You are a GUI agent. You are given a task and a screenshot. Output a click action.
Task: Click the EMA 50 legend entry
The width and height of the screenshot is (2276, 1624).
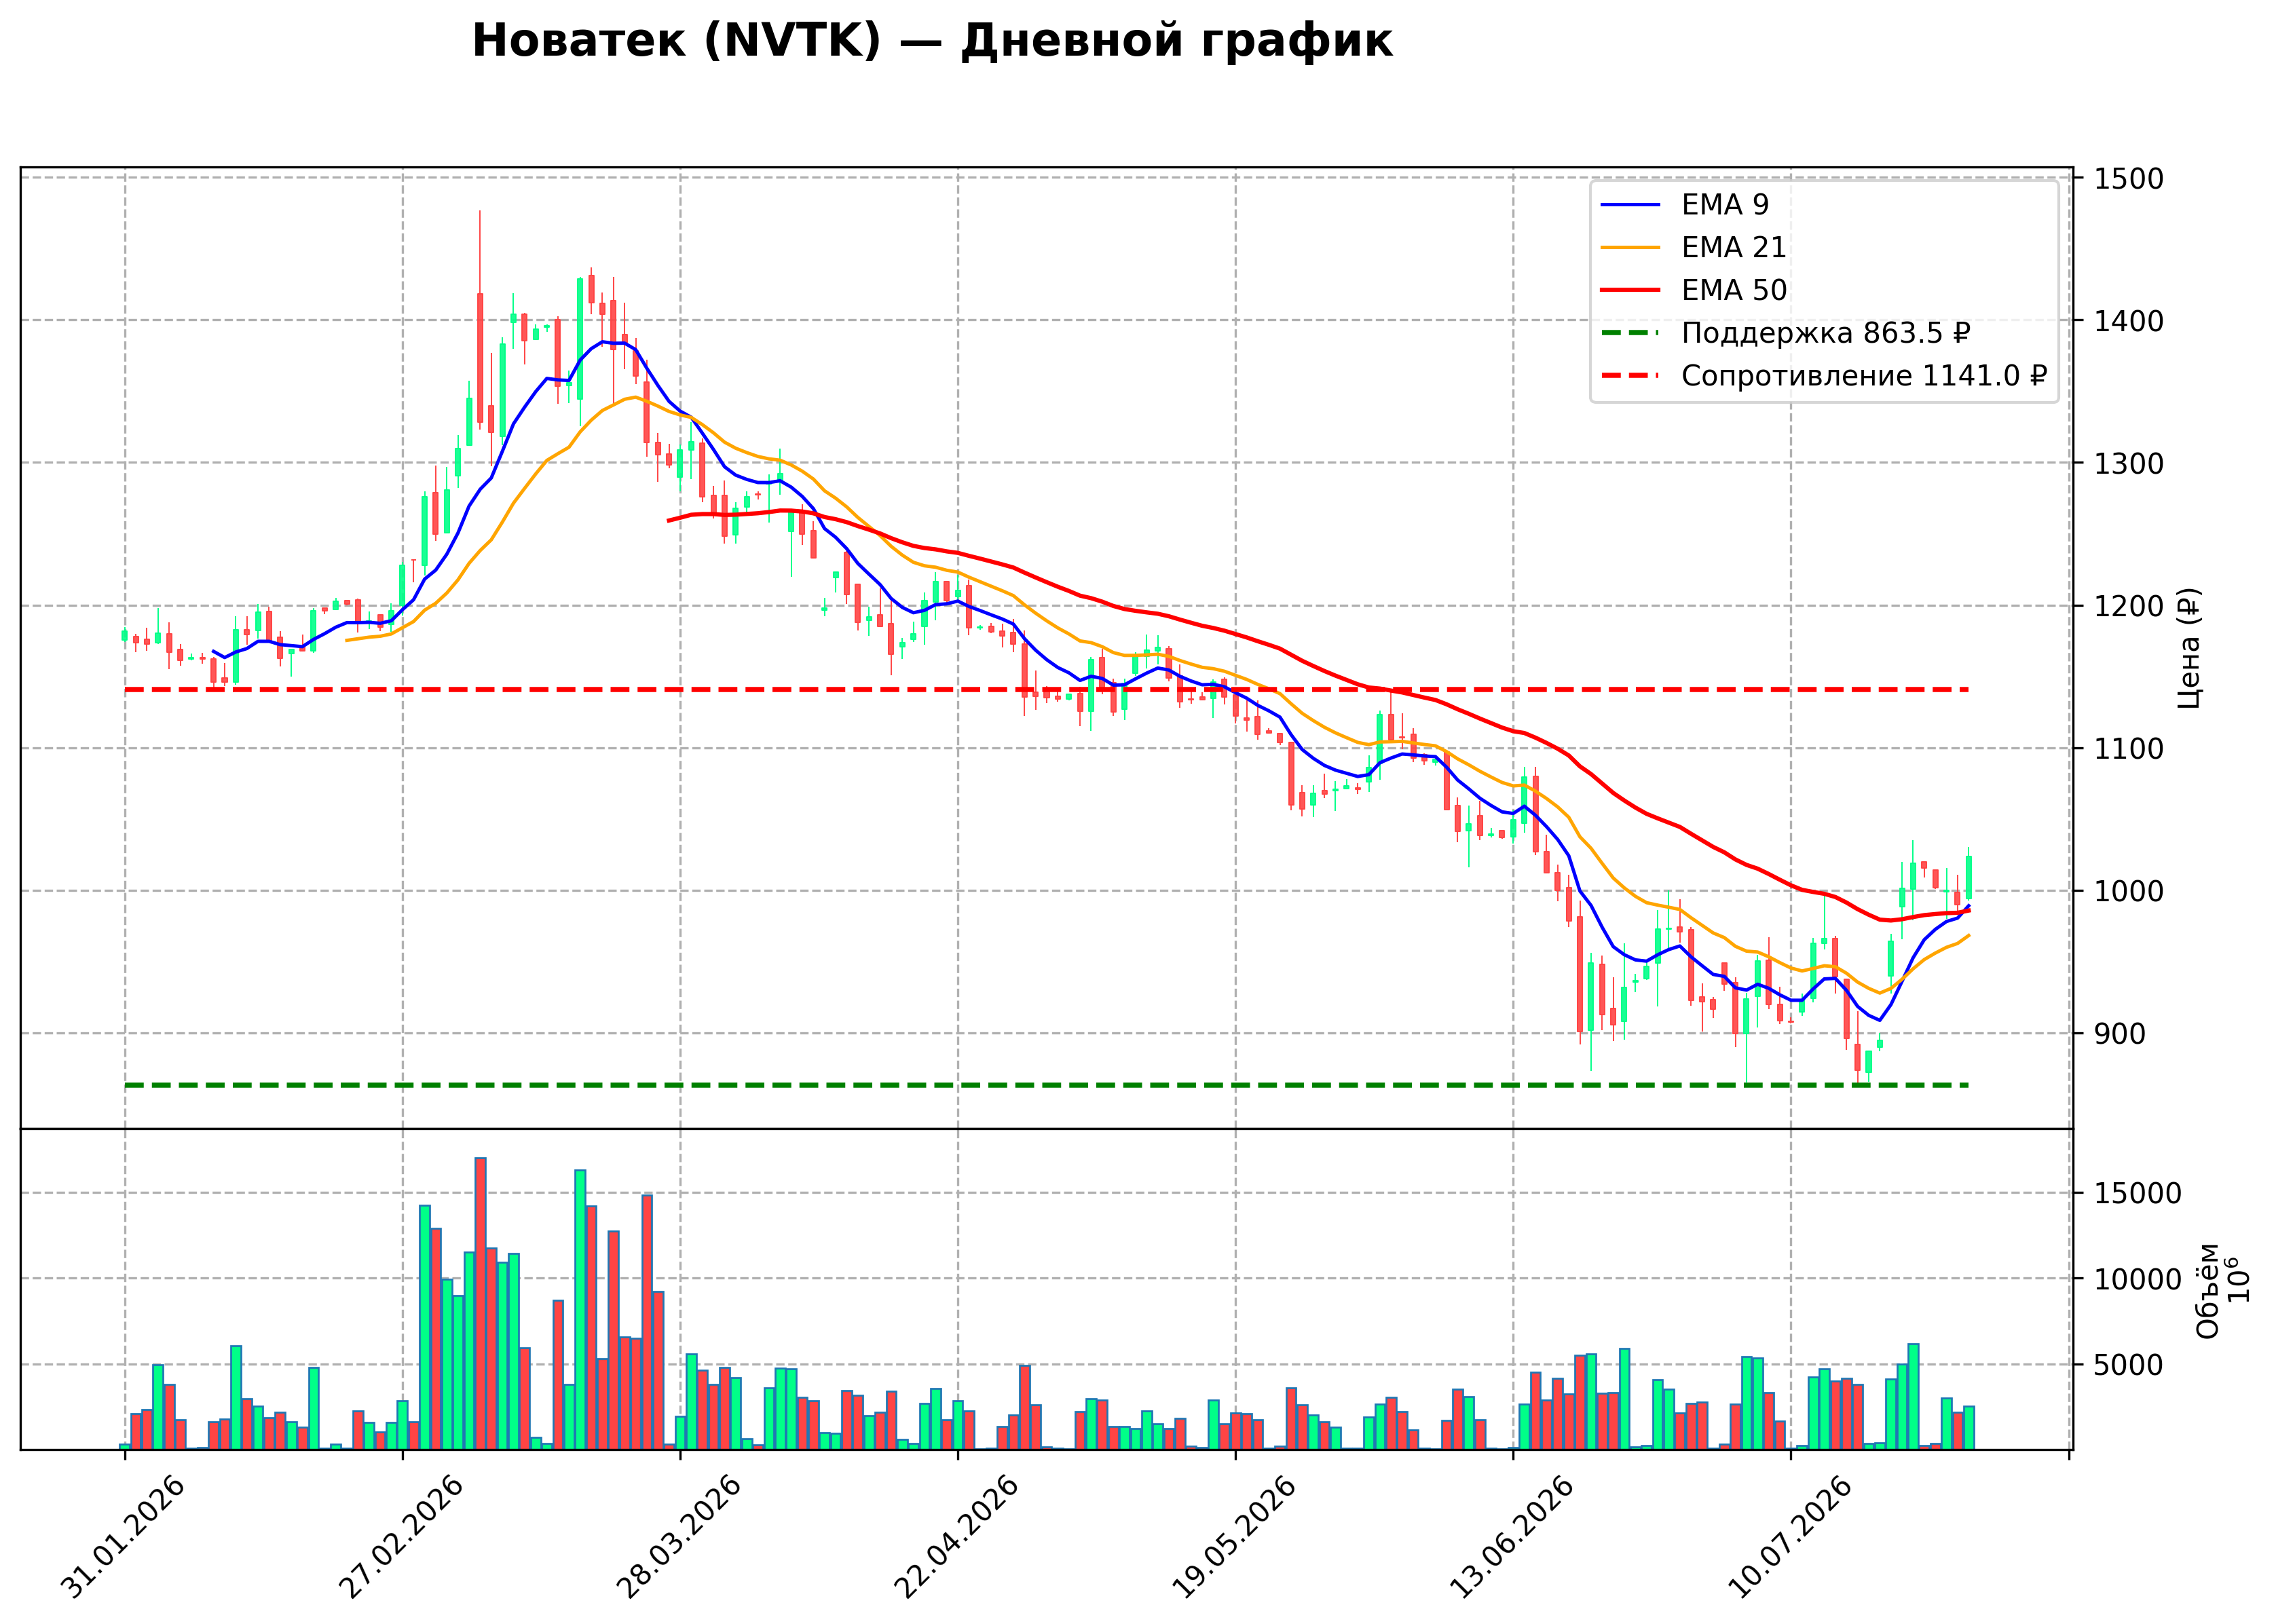pos(1694,290)
